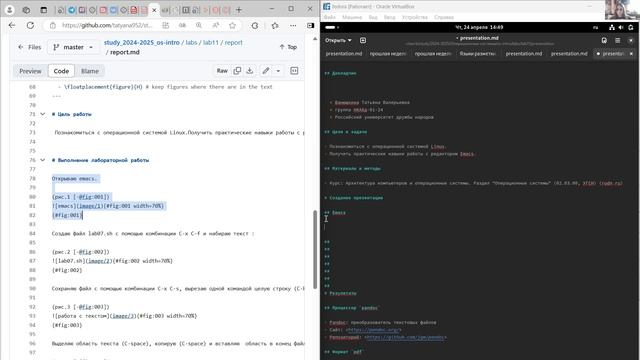
Task: Edit the file with pencil icon
Action: tap(266, 71)
